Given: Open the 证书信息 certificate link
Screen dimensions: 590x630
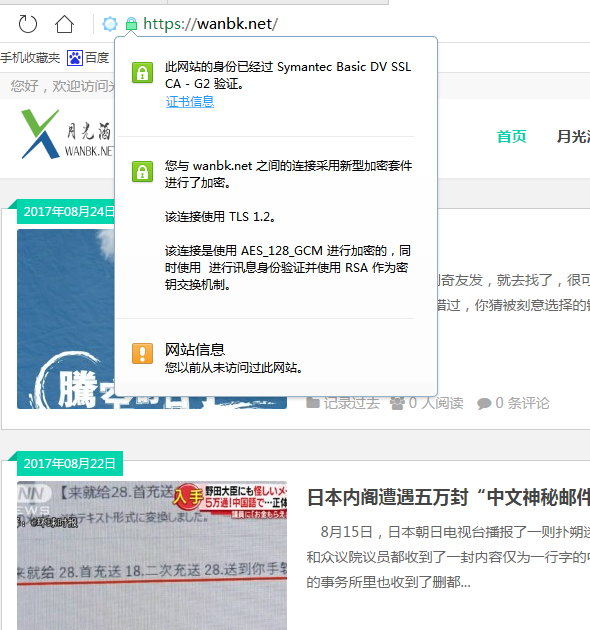Looking at the screenshot, I should point(190,102).
